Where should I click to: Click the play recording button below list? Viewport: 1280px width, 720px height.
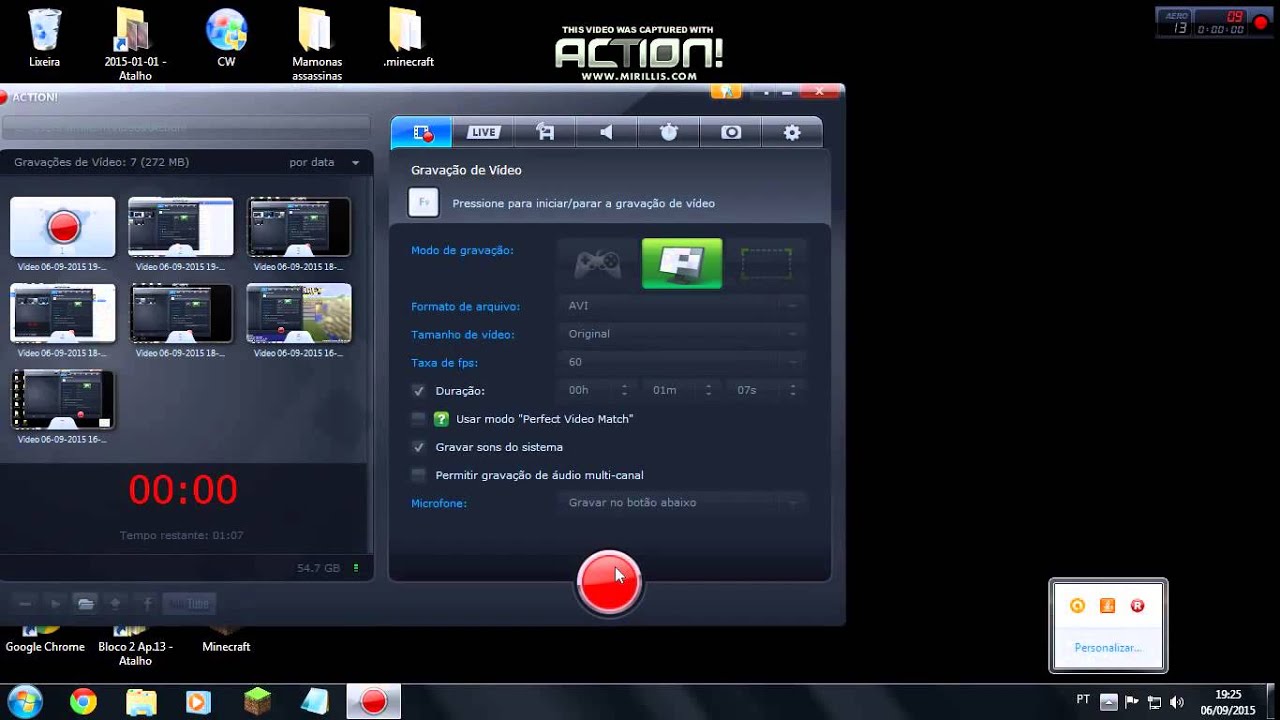pyautogui.click(x=56, y=603)
